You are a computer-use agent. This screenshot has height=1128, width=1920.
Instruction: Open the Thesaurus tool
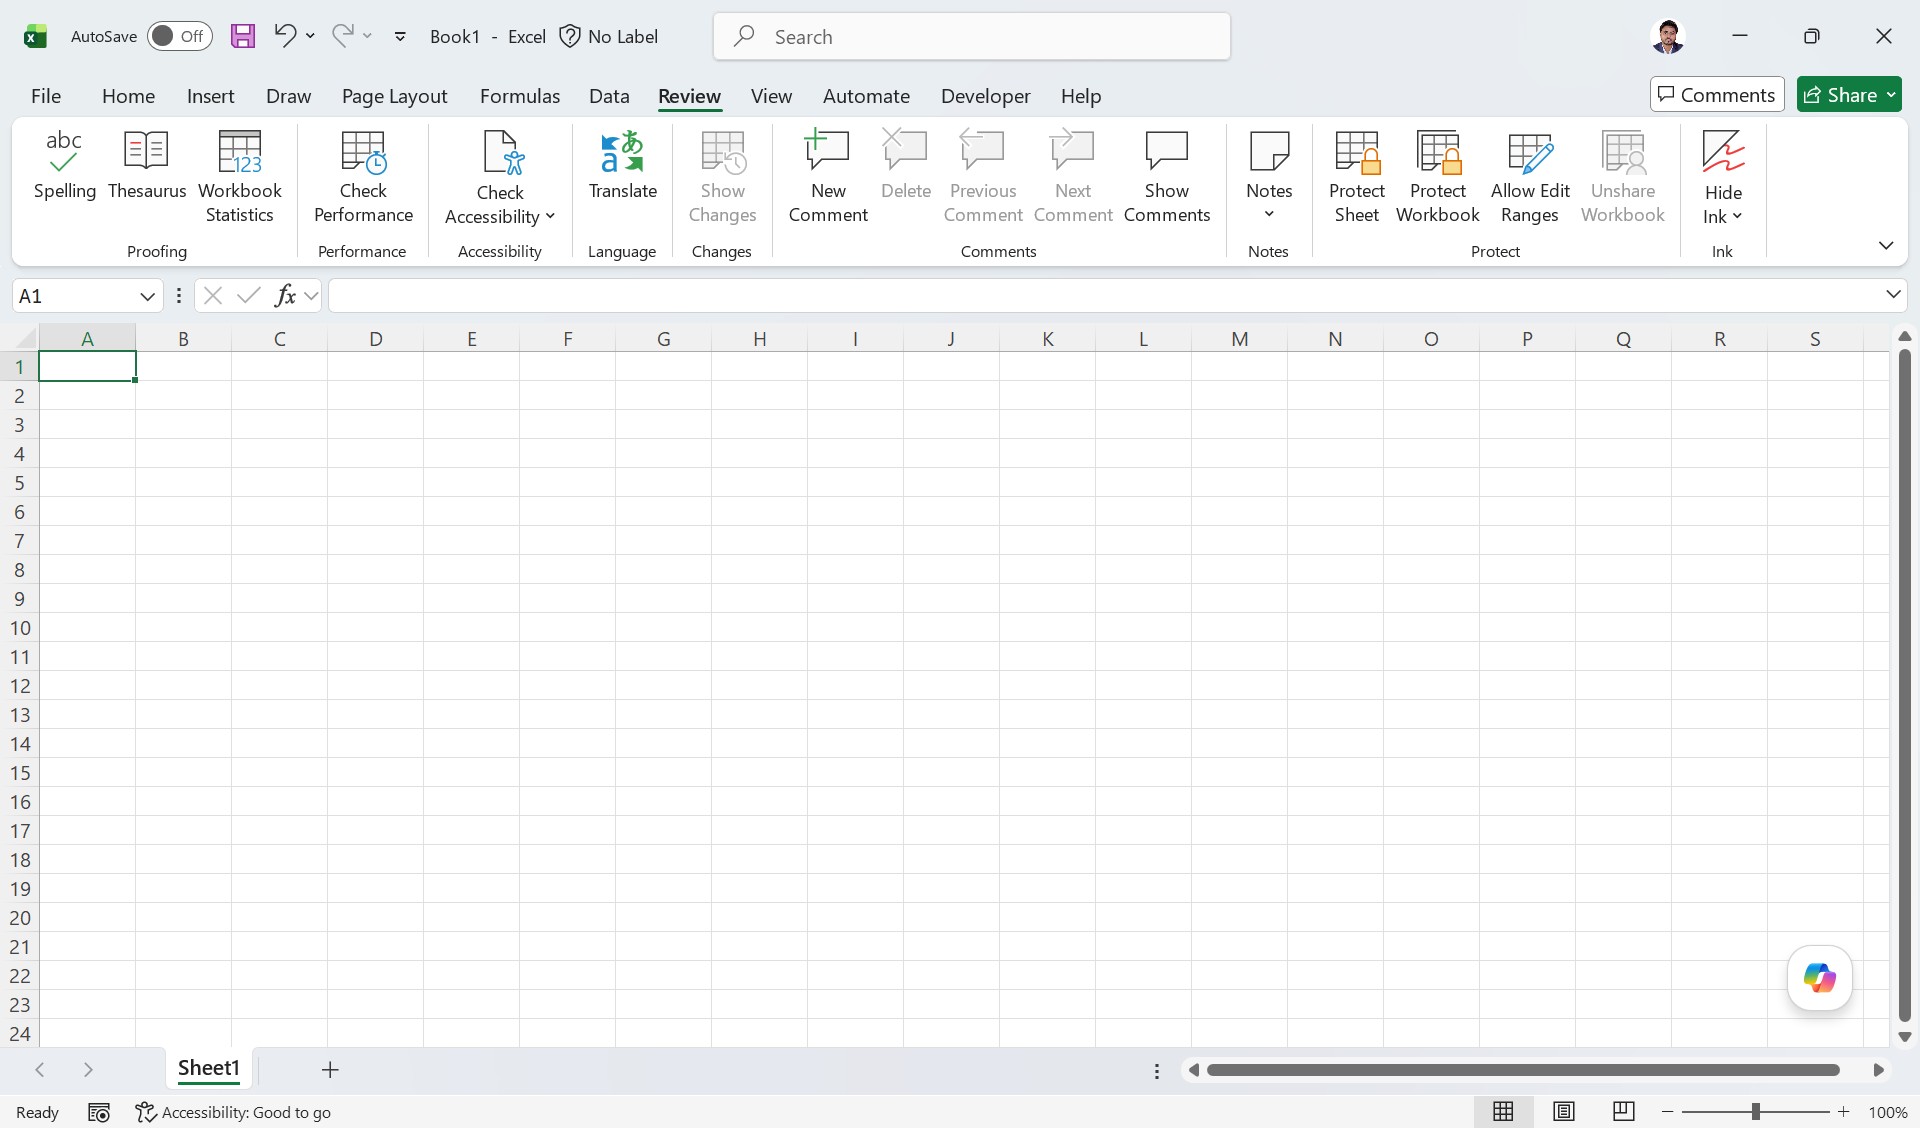[147, 166]
